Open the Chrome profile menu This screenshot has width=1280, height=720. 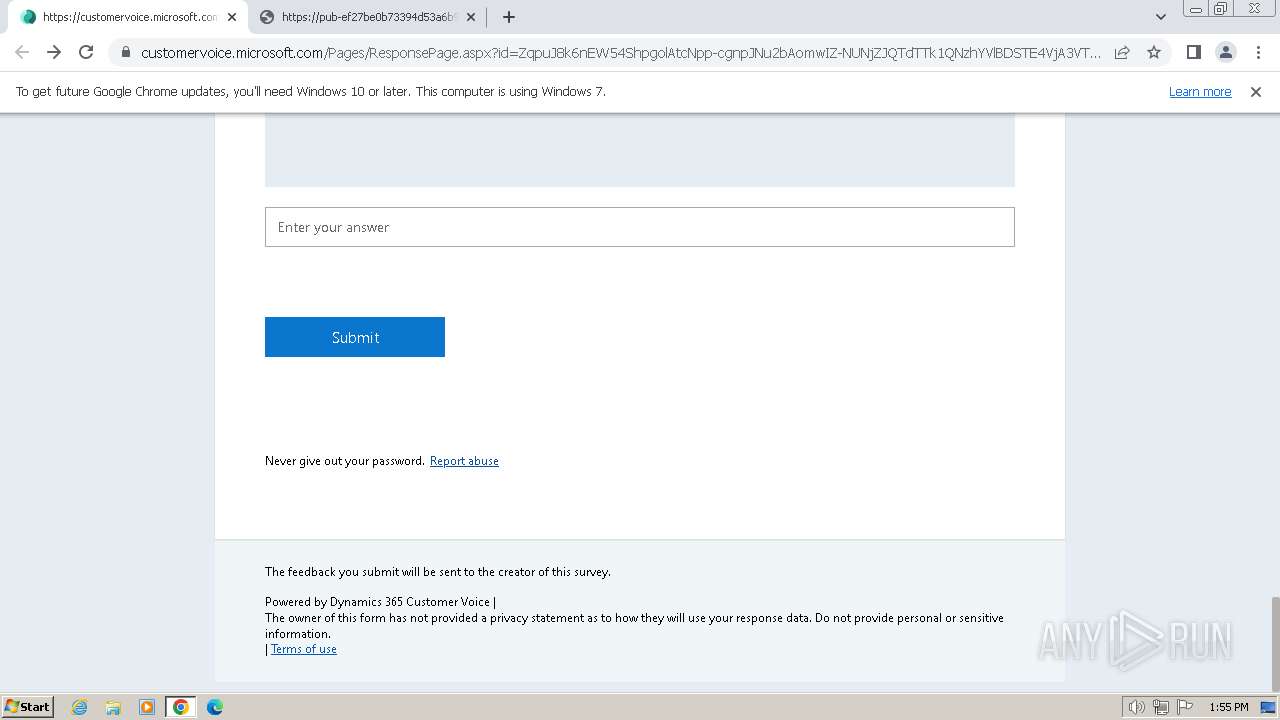(1225, 52)
